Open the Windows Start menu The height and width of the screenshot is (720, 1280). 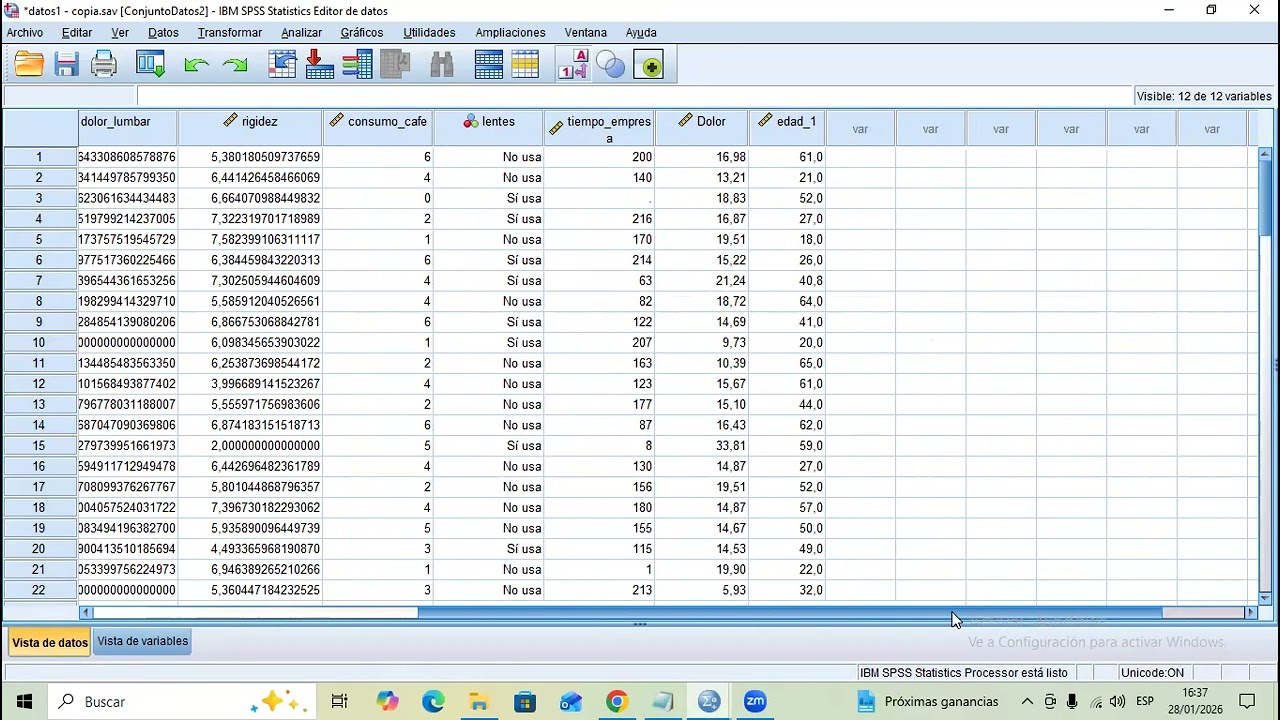pyautogui.click(x=24, y=702)
